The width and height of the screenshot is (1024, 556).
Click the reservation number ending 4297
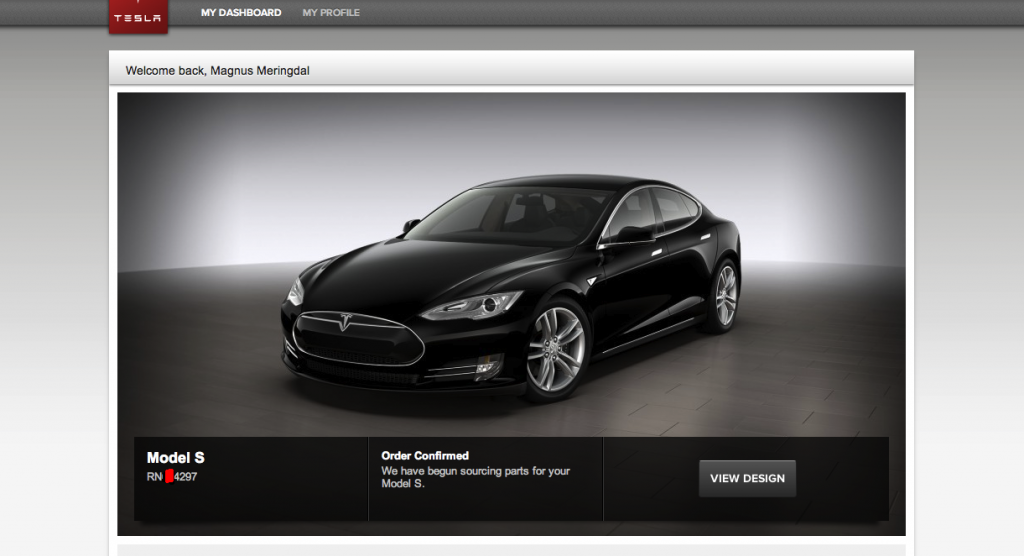coord(172,477)
